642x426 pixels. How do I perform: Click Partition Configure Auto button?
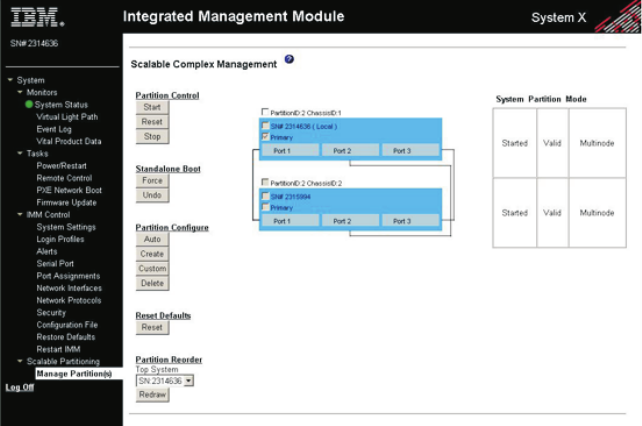click(152, 239)
